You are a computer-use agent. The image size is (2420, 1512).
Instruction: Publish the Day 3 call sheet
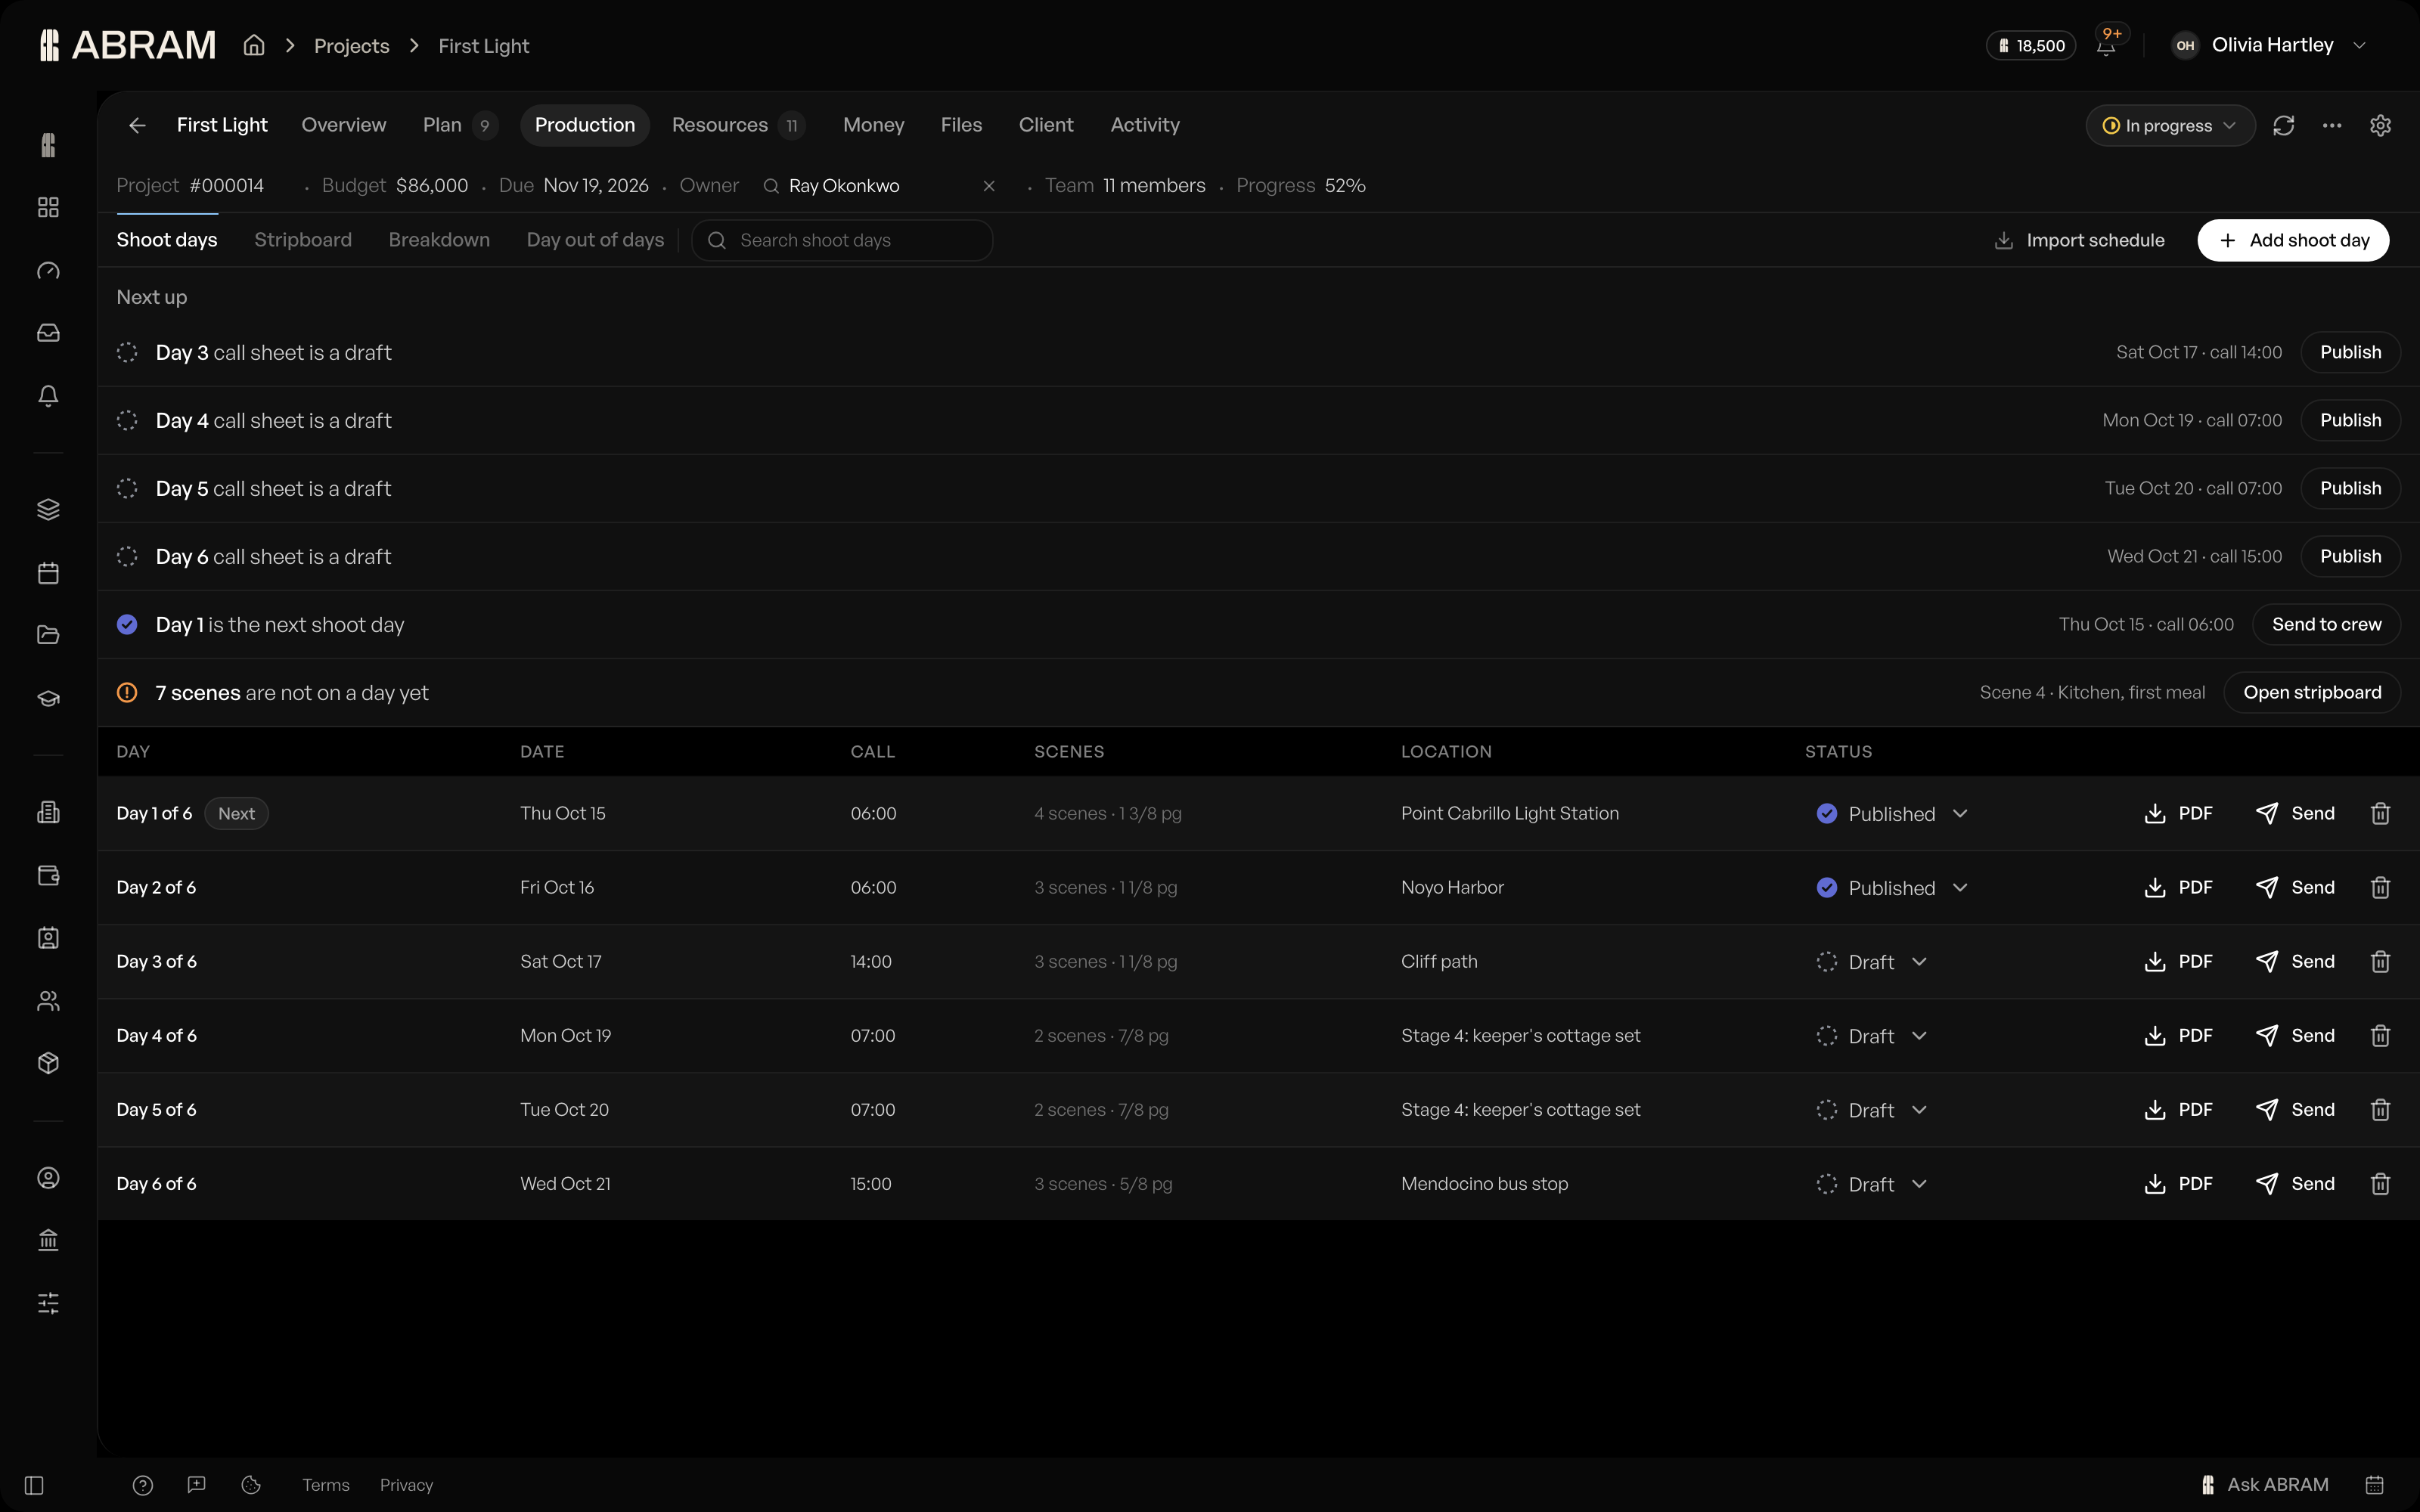(x=2350, y=352)
